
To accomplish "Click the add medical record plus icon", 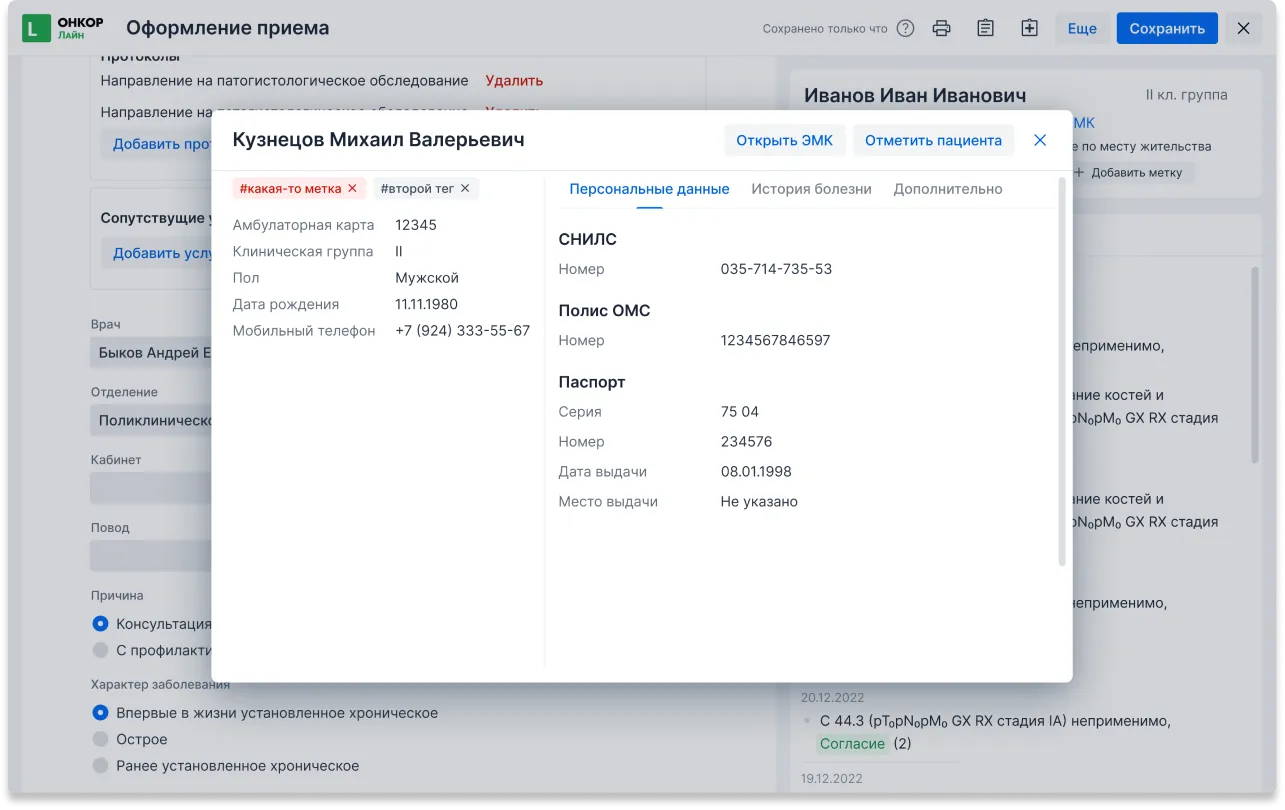I will coord(1029,28).
